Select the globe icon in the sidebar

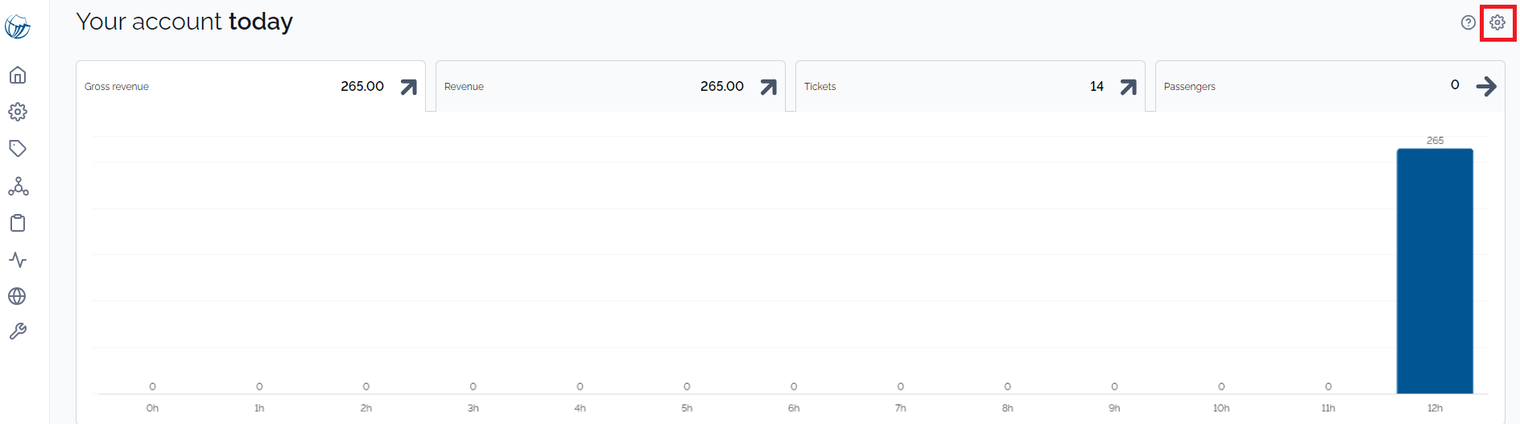tap(17, 296)
